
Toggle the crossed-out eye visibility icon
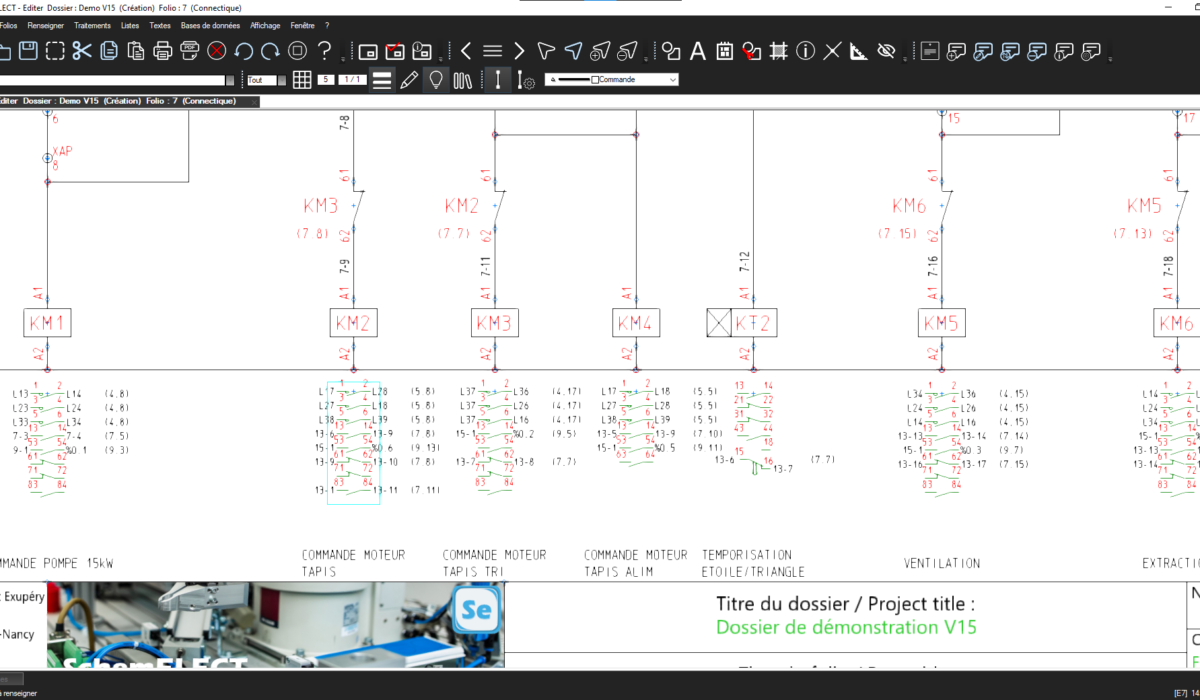[886, 50]
